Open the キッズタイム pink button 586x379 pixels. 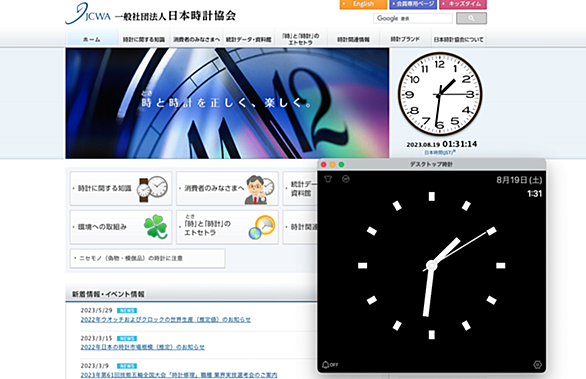463,4
